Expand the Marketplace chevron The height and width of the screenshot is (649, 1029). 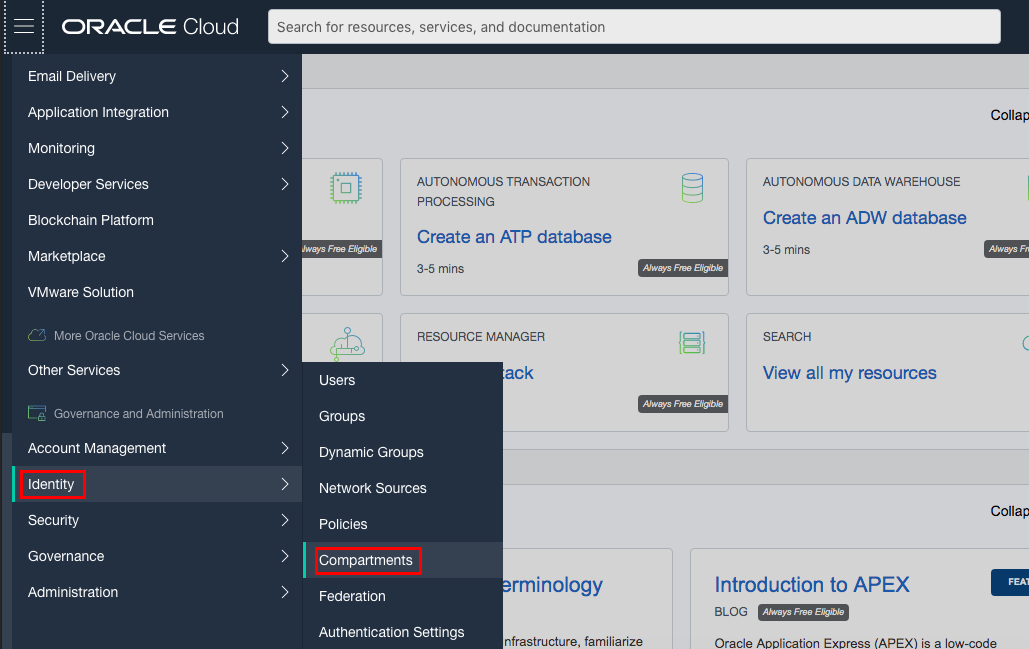[285, 256]
